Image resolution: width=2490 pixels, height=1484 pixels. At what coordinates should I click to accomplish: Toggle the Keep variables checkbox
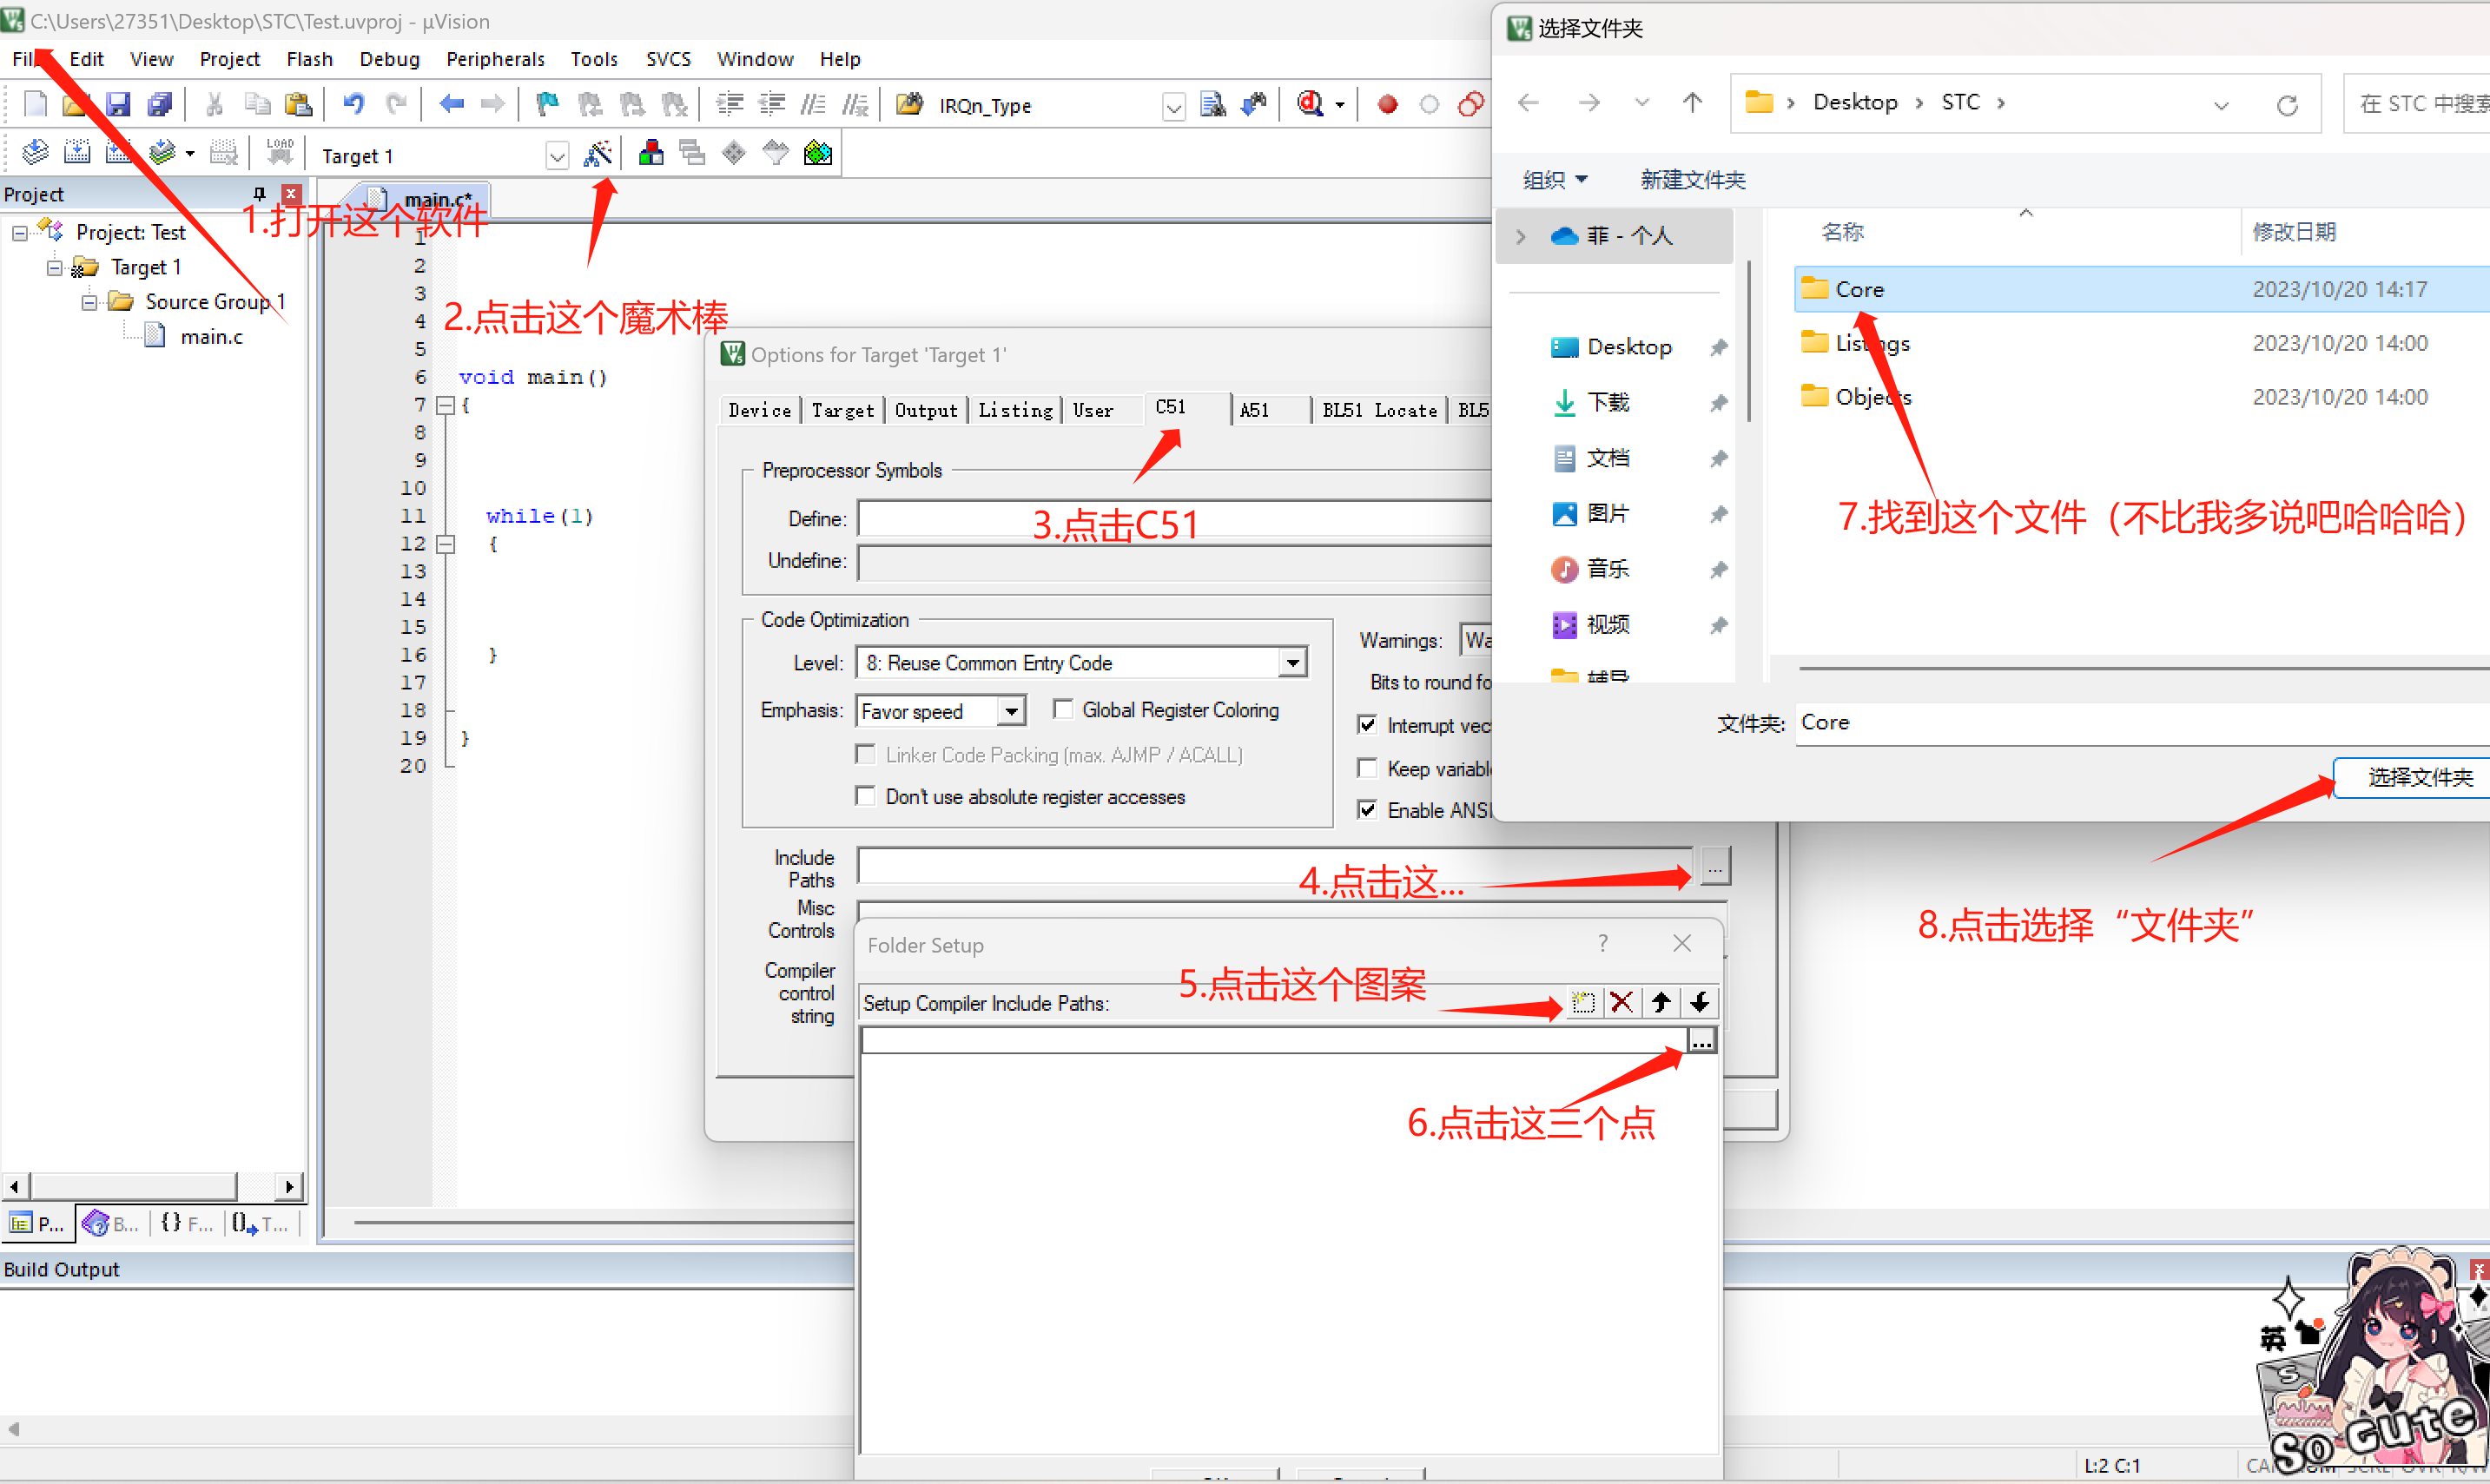point(1367,768)
